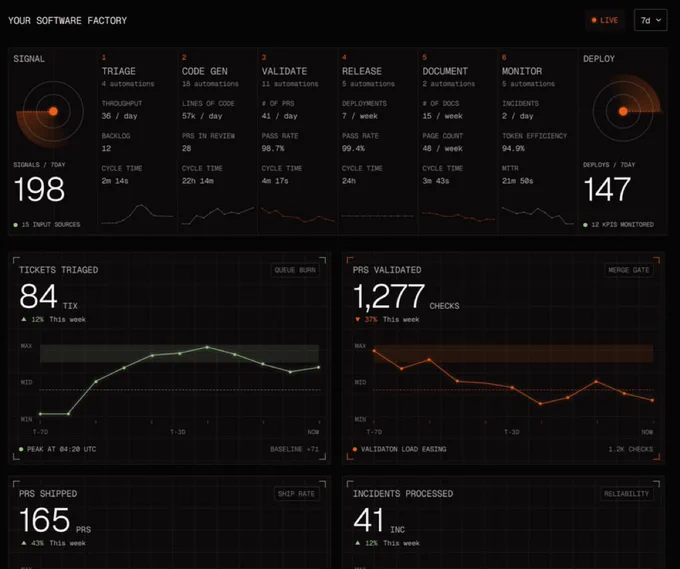Click the green dot beside 12 KPIS MONITORED

pyautogui.click(x=585, y=225)
